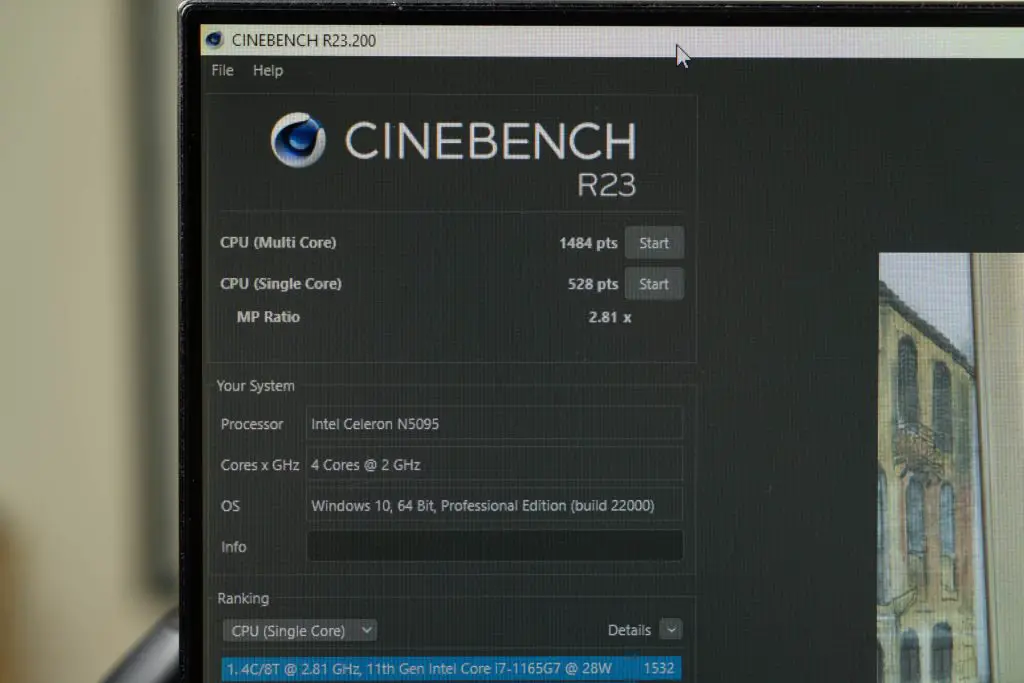The image size is (1024, 683).
Task: Click the MP Ratio value 2.81 x
Action: [x=609, y=317]
